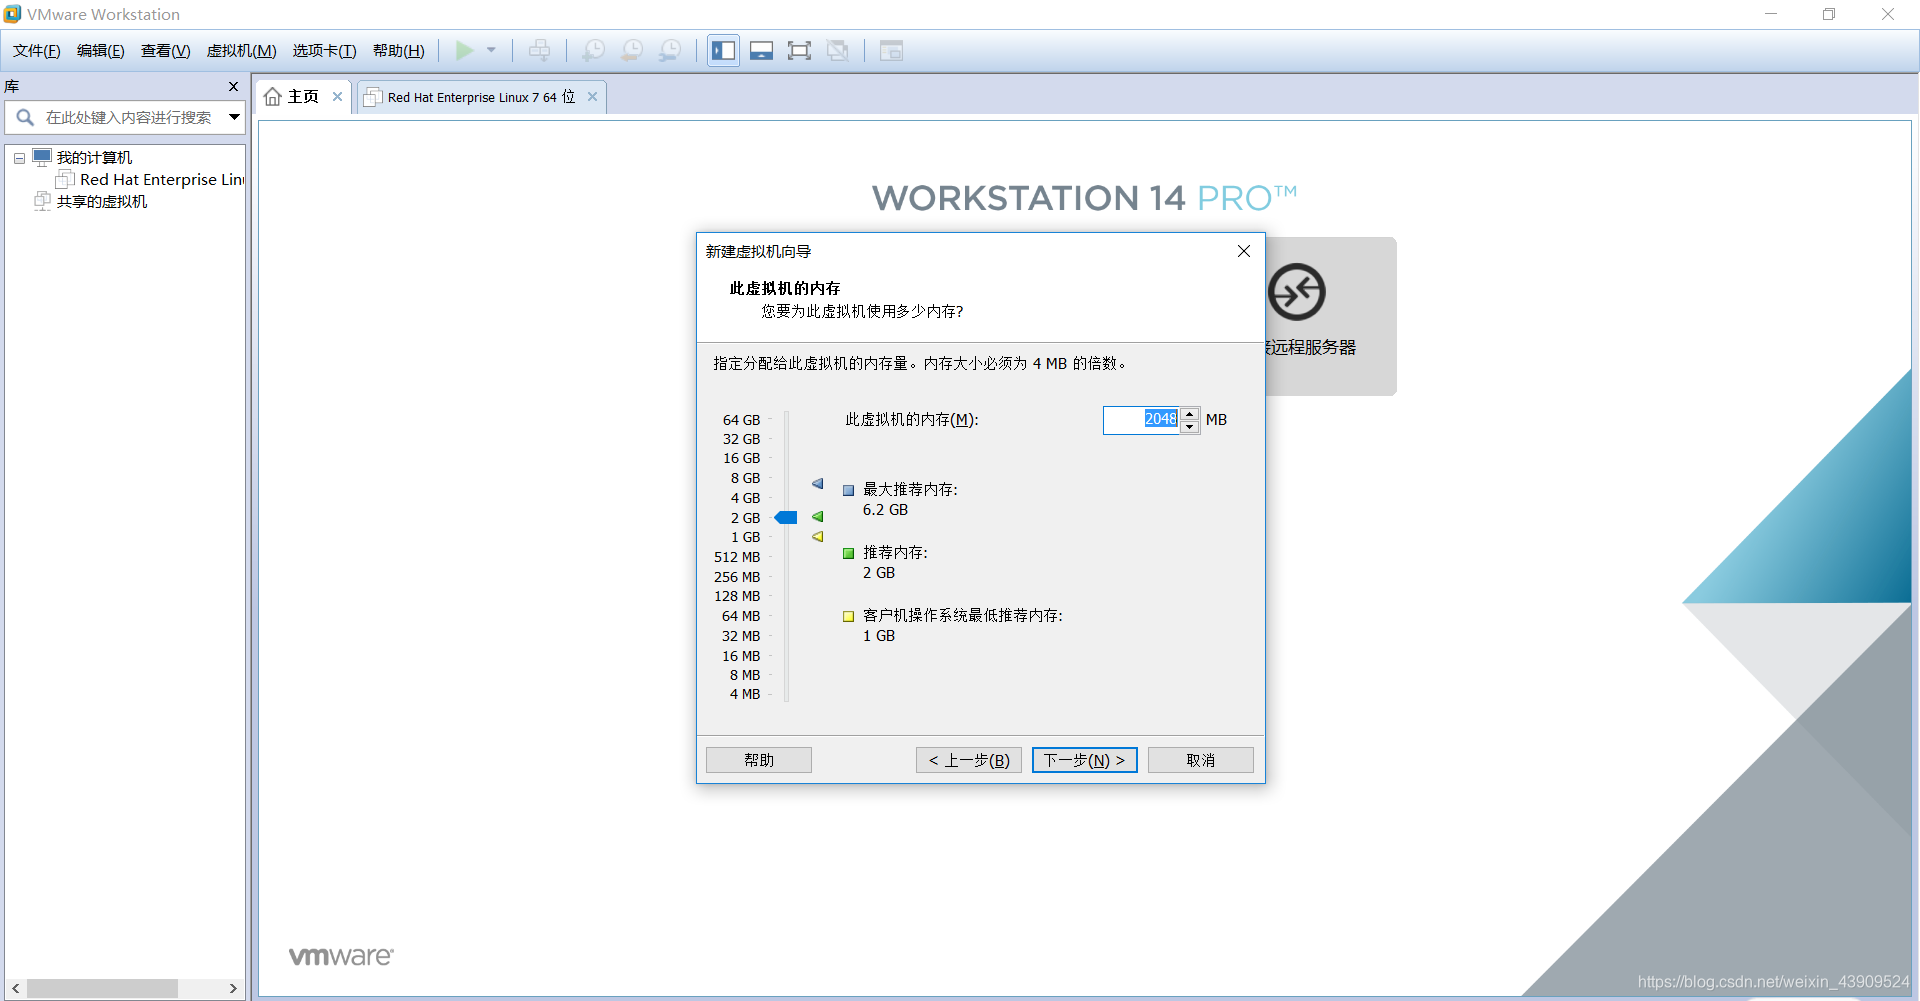Click the 远程服务器 label on home page
Viewport: 1920px width, 1001px height.
point(1311,347)
